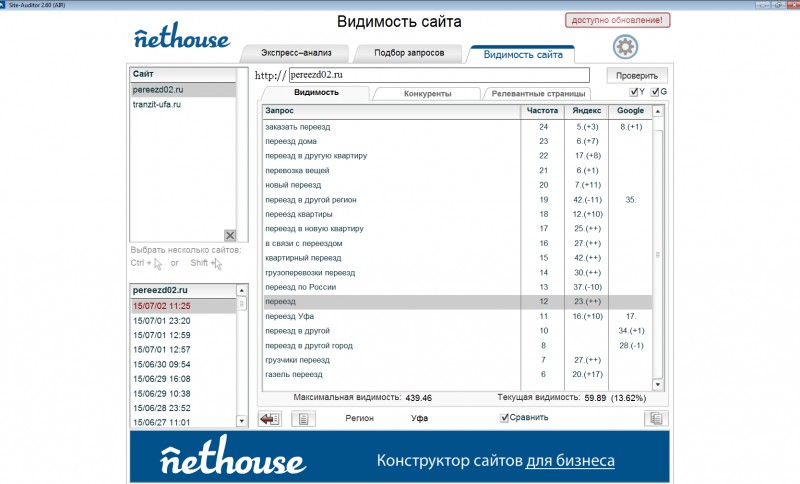Select query новый переезд
The width and height of the screenshot is (800, 484).
point(458,185)
